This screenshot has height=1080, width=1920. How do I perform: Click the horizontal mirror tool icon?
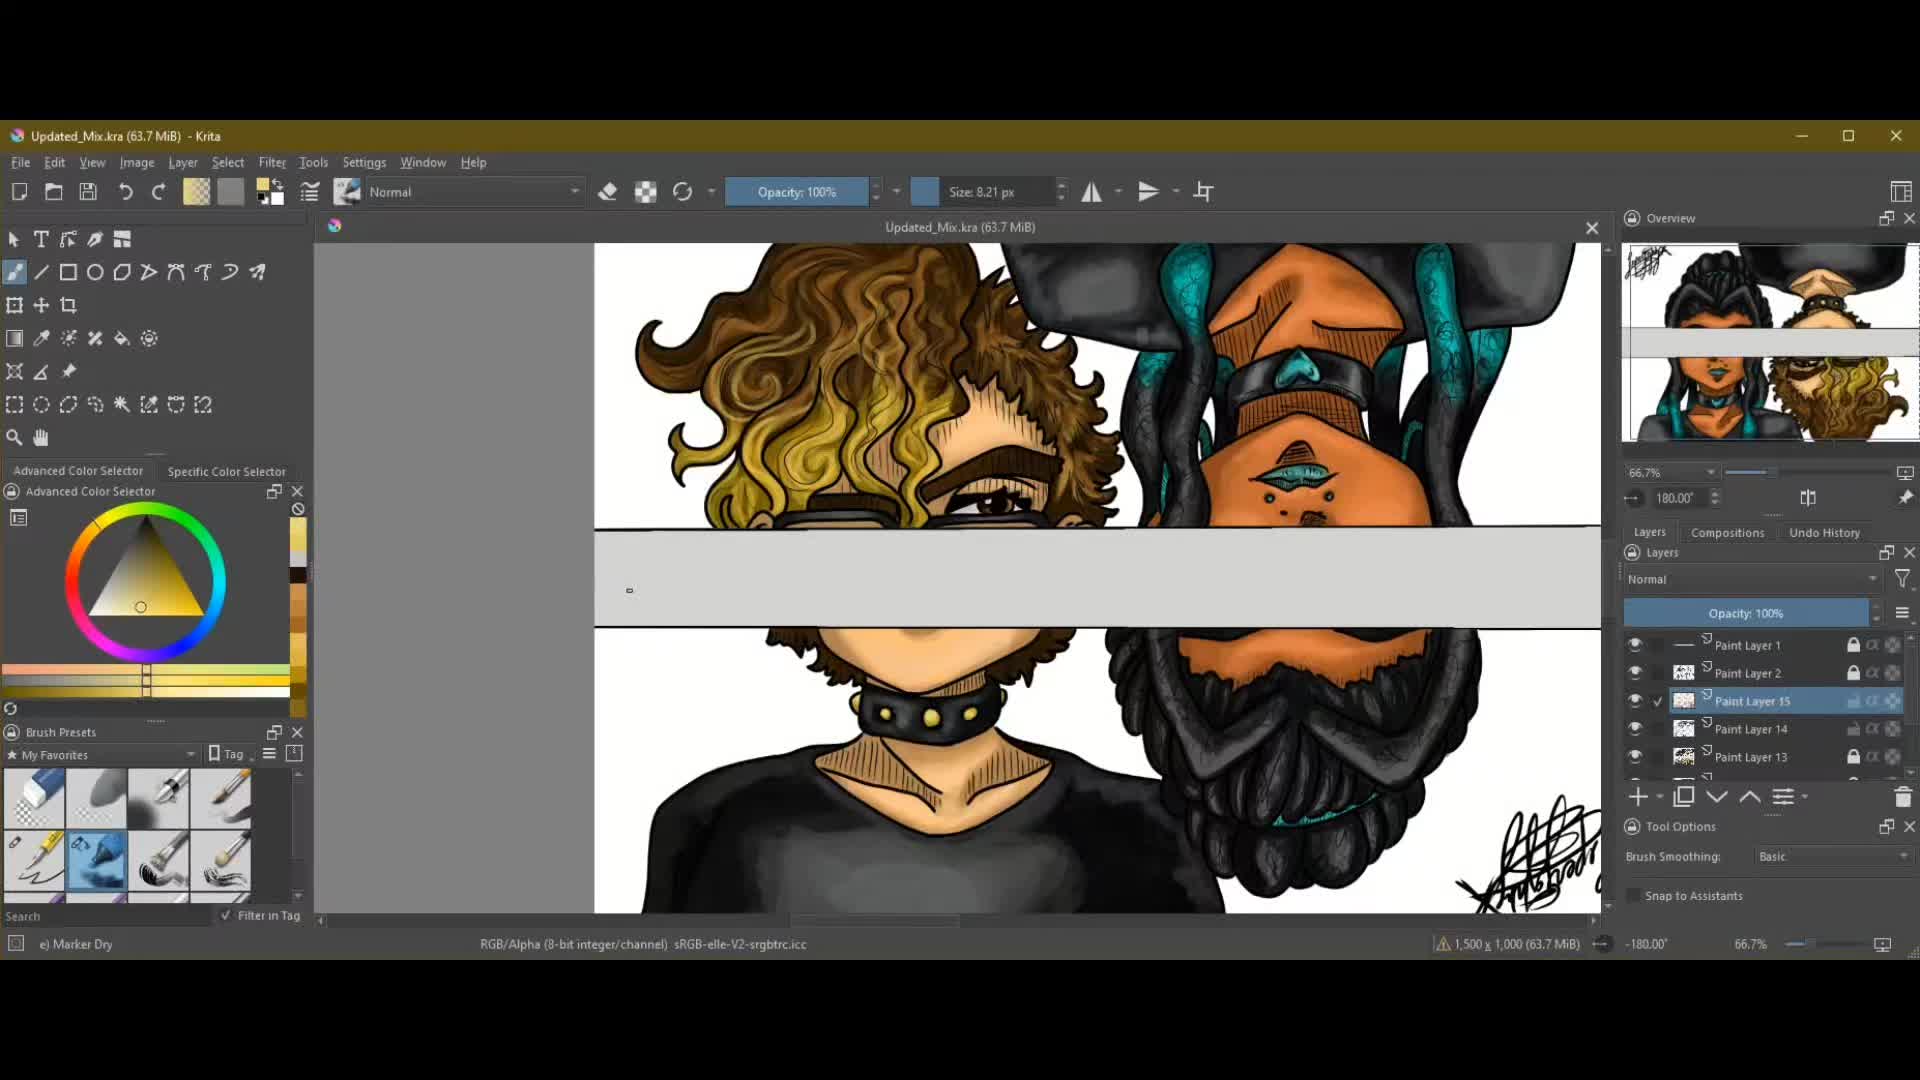(x=1091, y=192)
